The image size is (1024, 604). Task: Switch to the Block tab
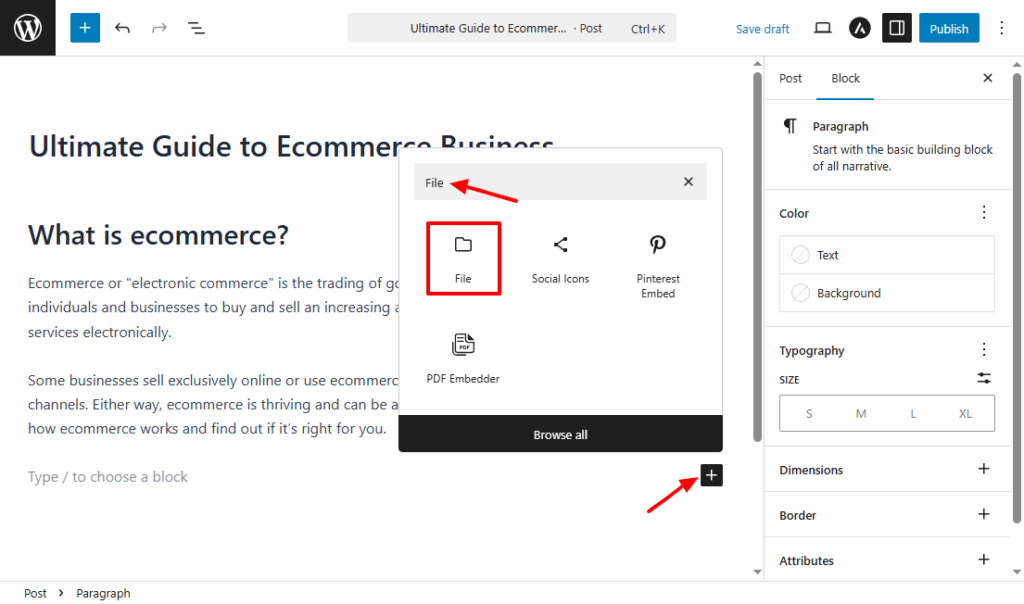(x=845, y=78)
